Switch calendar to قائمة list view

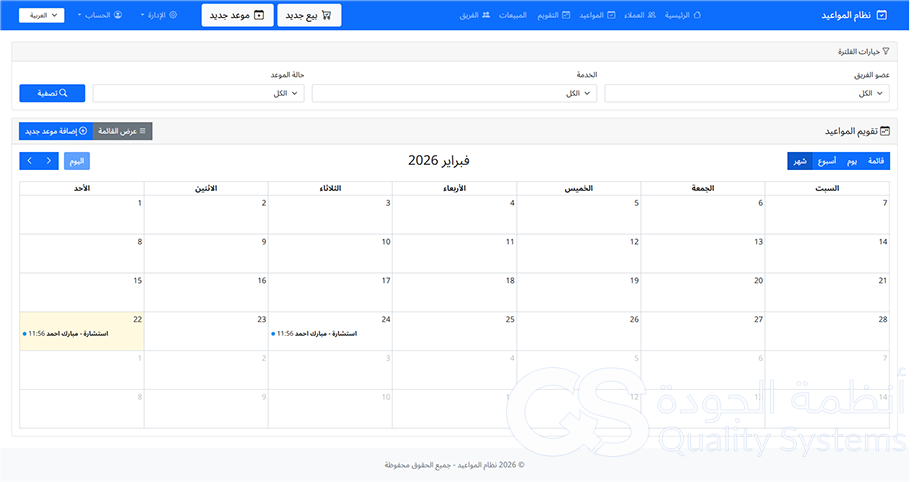(876, 161)
